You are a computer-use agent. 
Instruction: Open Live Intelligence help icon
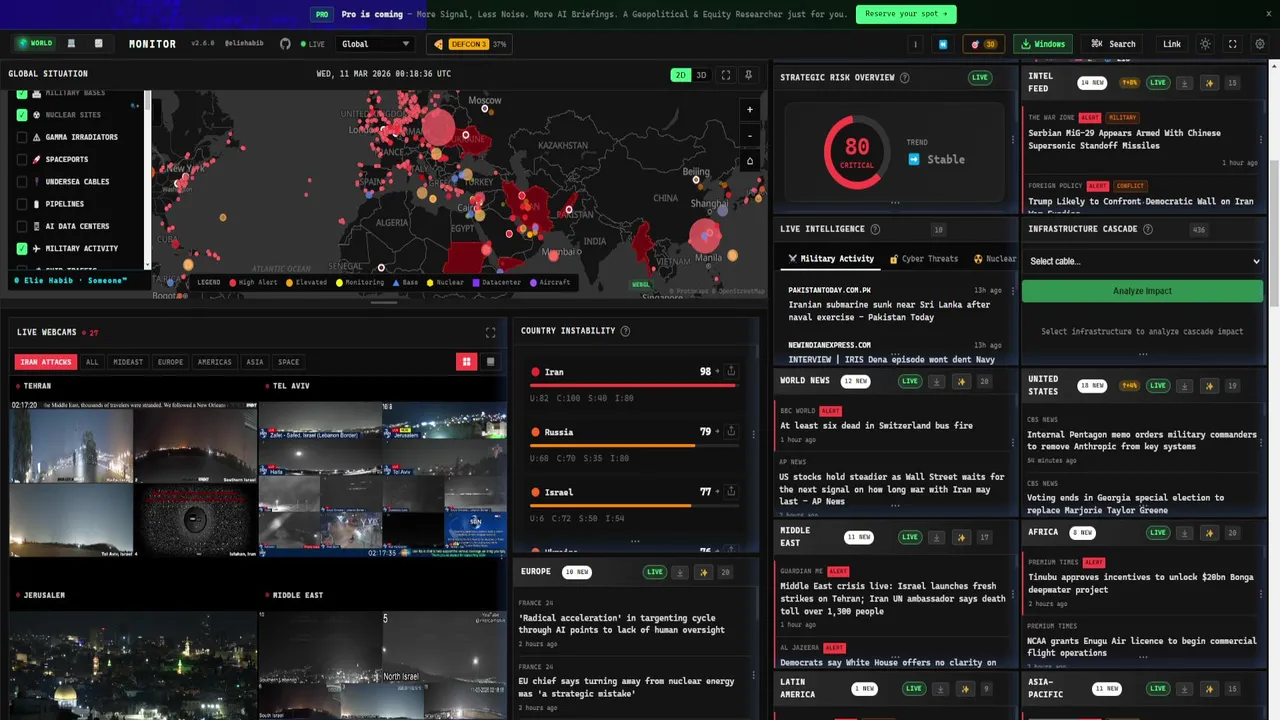click(875, 229)
